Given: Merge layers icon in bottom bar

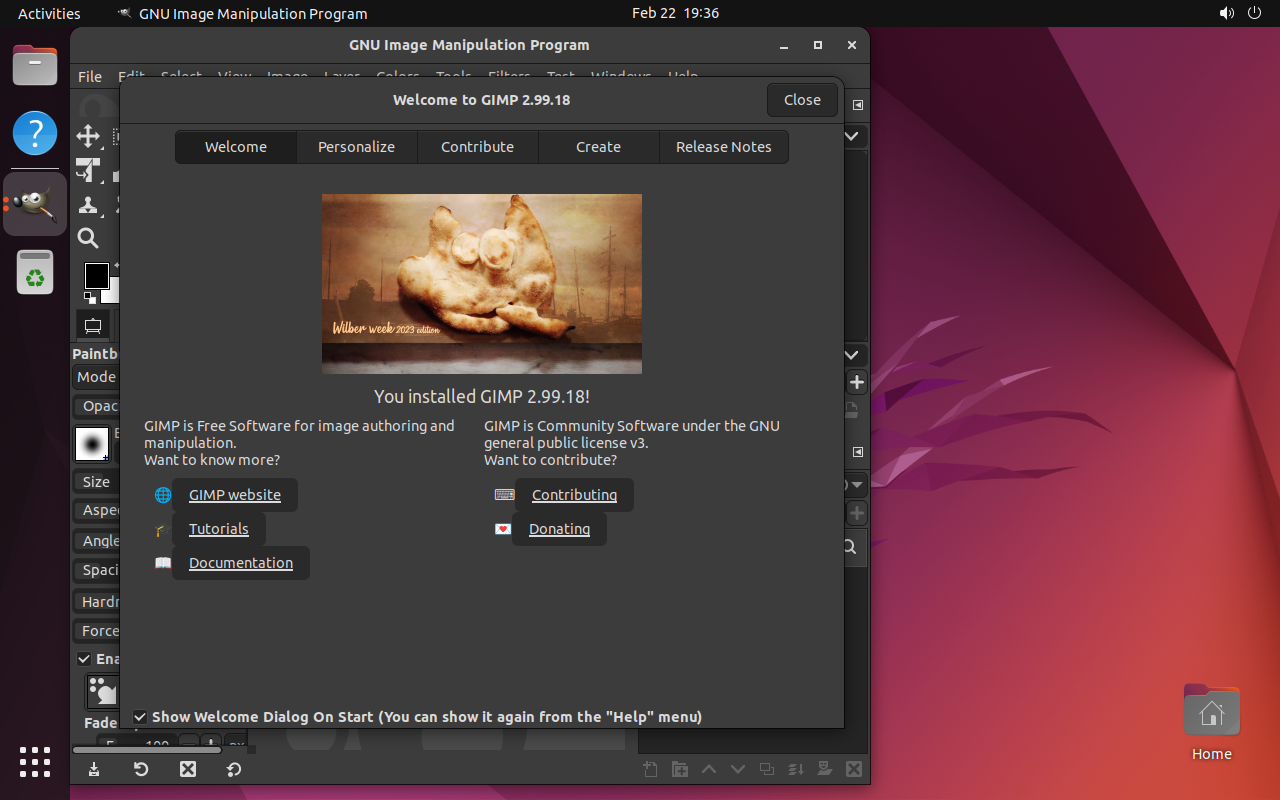Looking at the screenshot, I should [x=796, y=769].
